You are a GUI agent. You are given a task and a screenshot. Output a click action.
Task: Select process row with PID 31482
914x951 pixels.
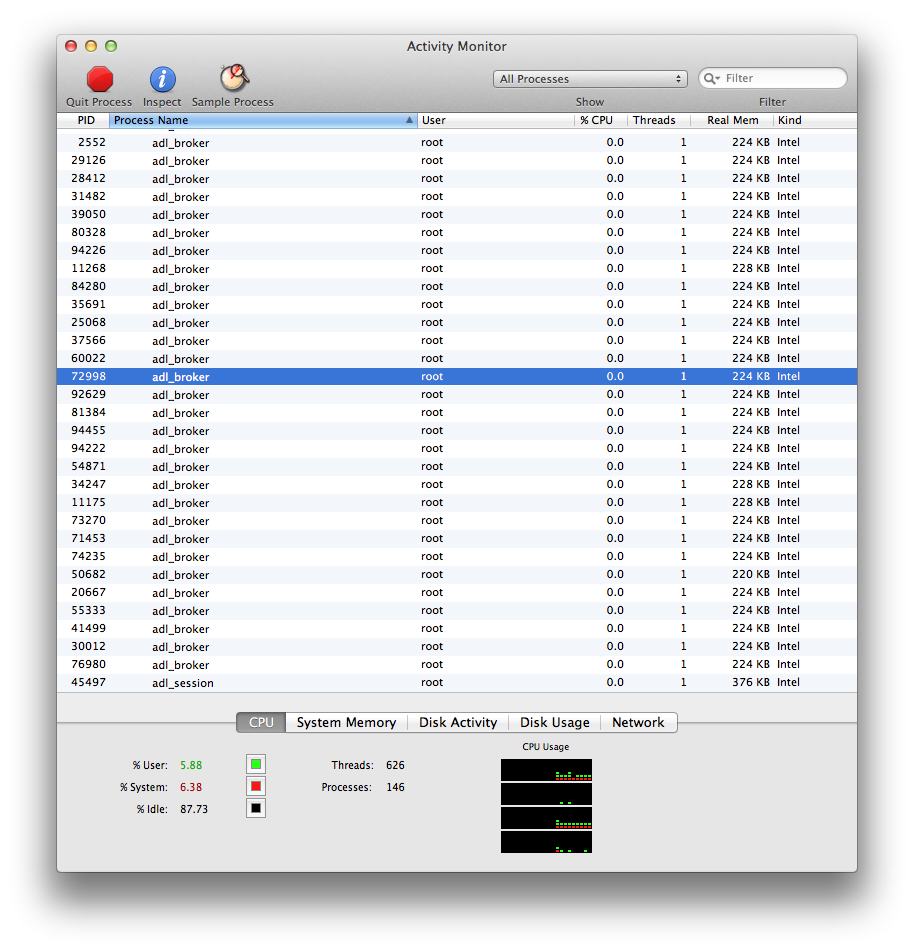[457, 197]
